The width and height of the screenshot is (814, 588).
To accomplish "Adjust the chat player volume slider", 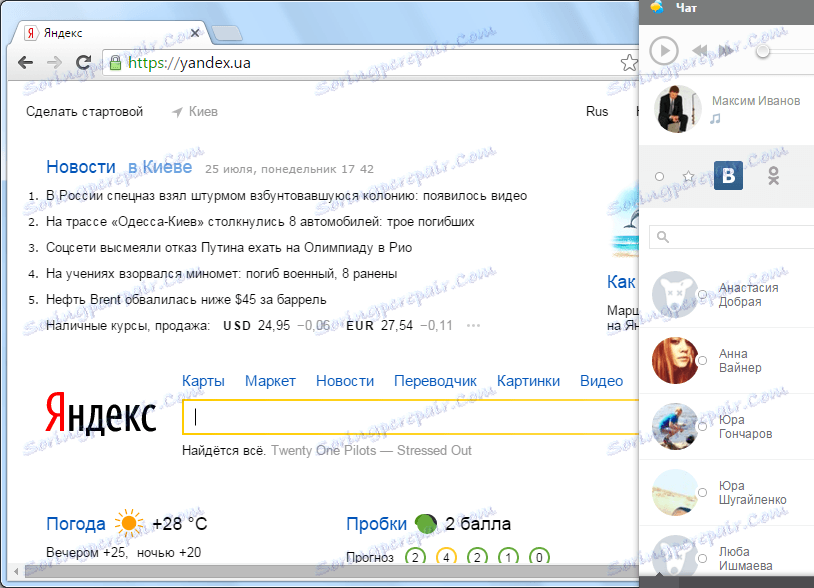I will pos(763,51).
